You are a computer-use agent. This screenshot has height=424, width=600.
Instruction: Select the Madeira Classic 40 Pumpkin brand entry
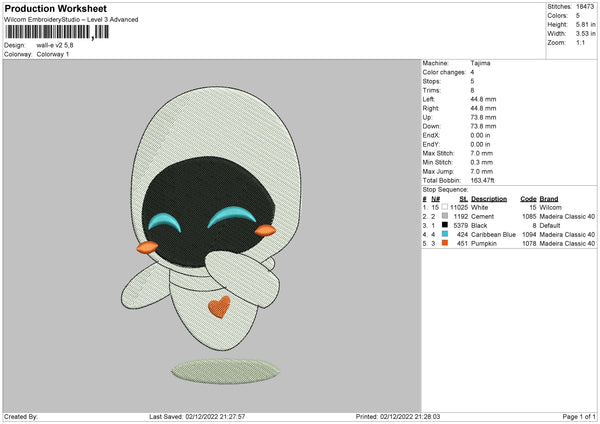click(568, 243)
